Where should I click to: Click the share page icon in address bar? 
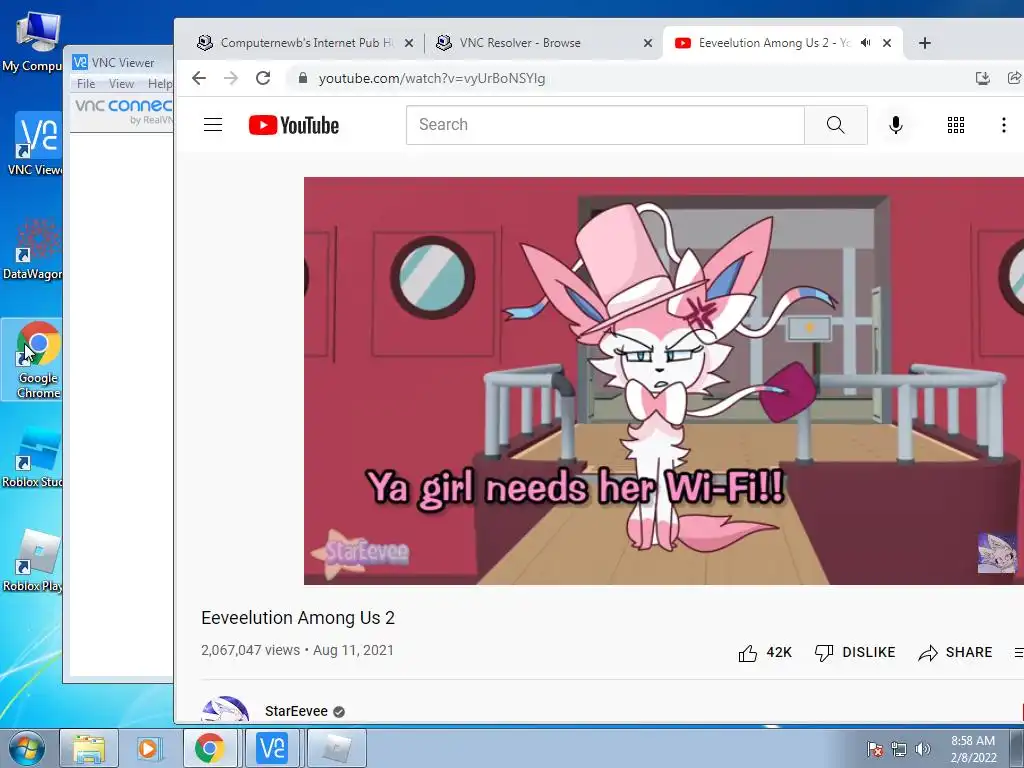[1014, 78]
